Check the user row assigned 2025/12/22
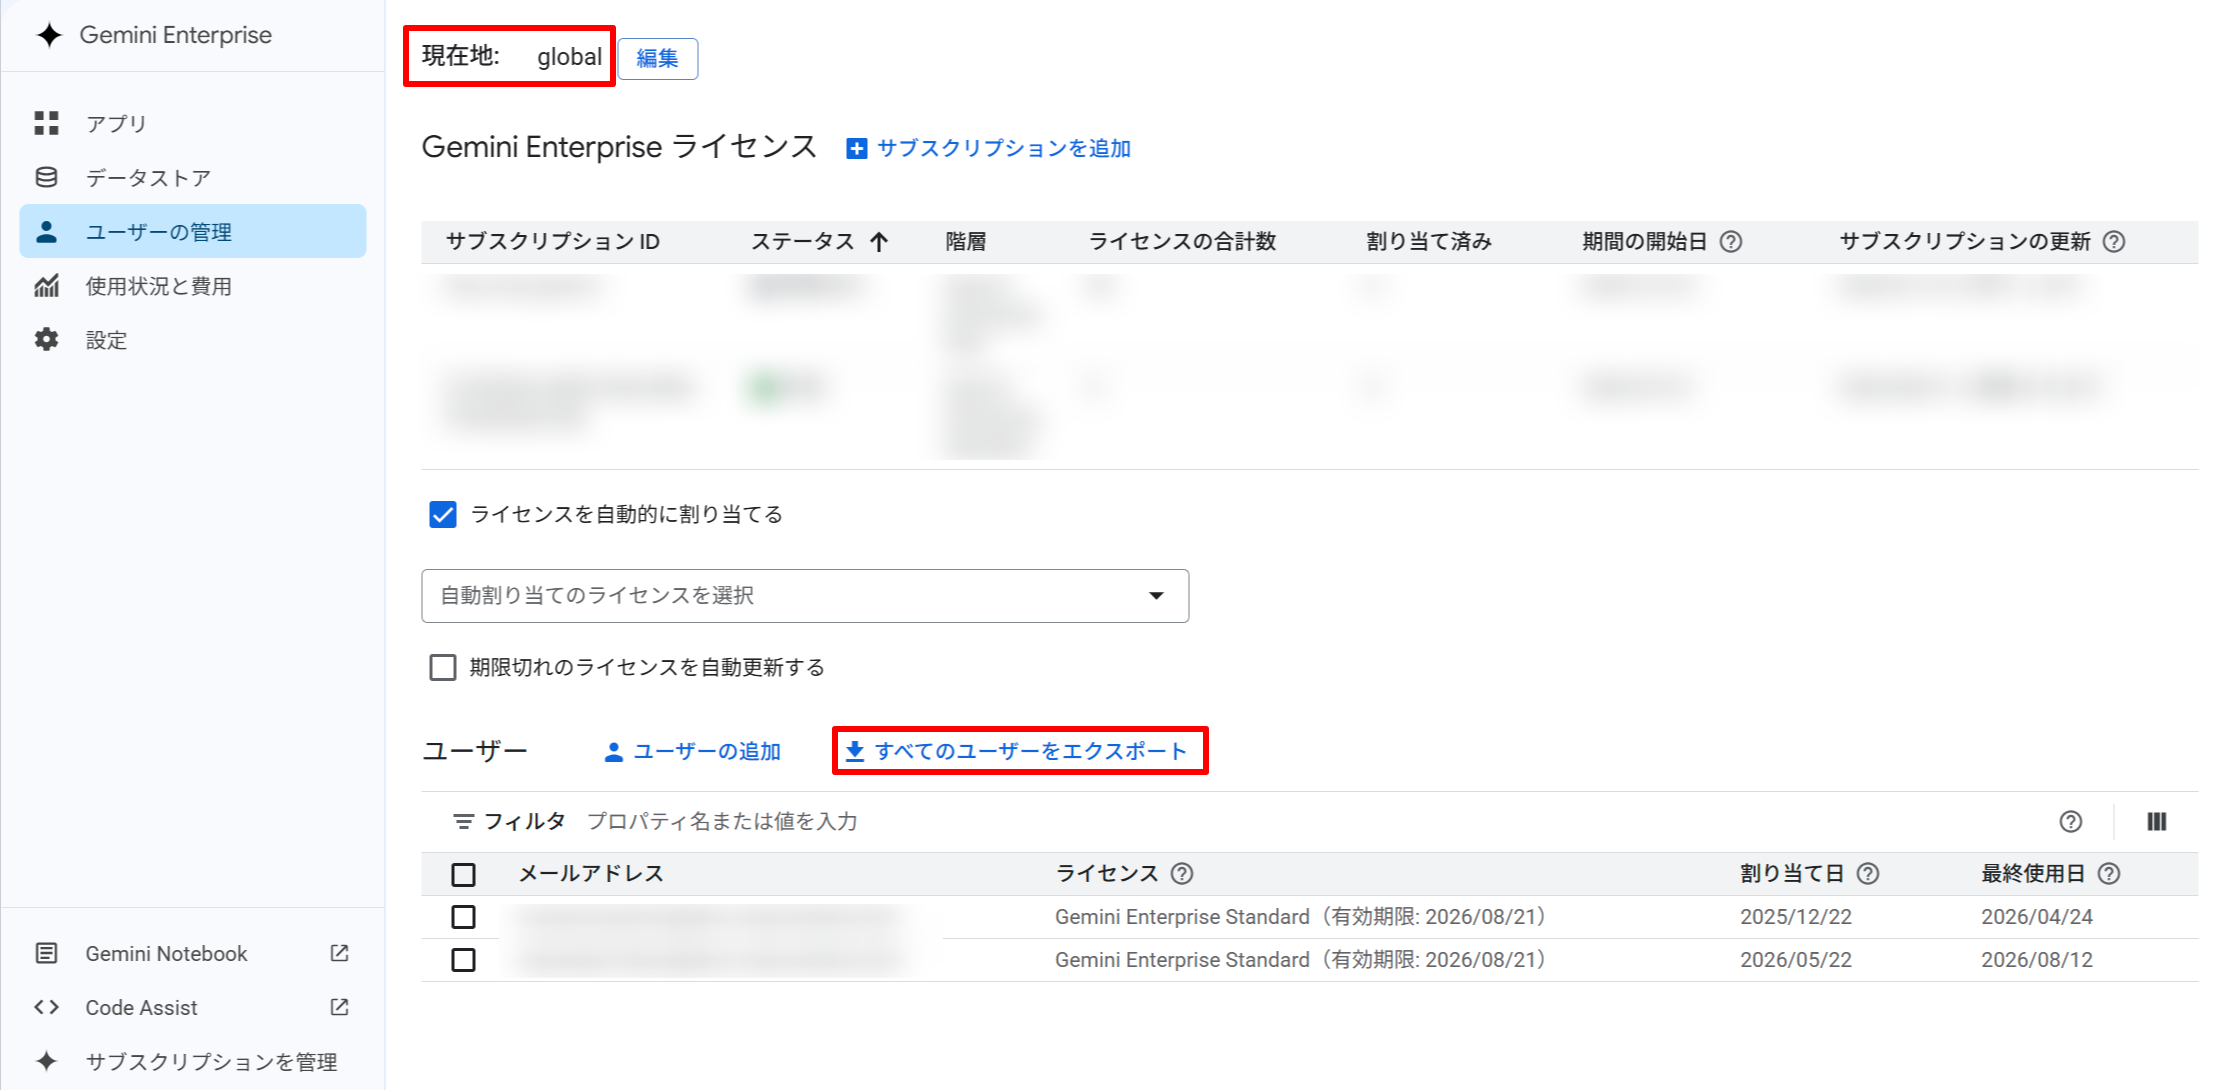 463,917
